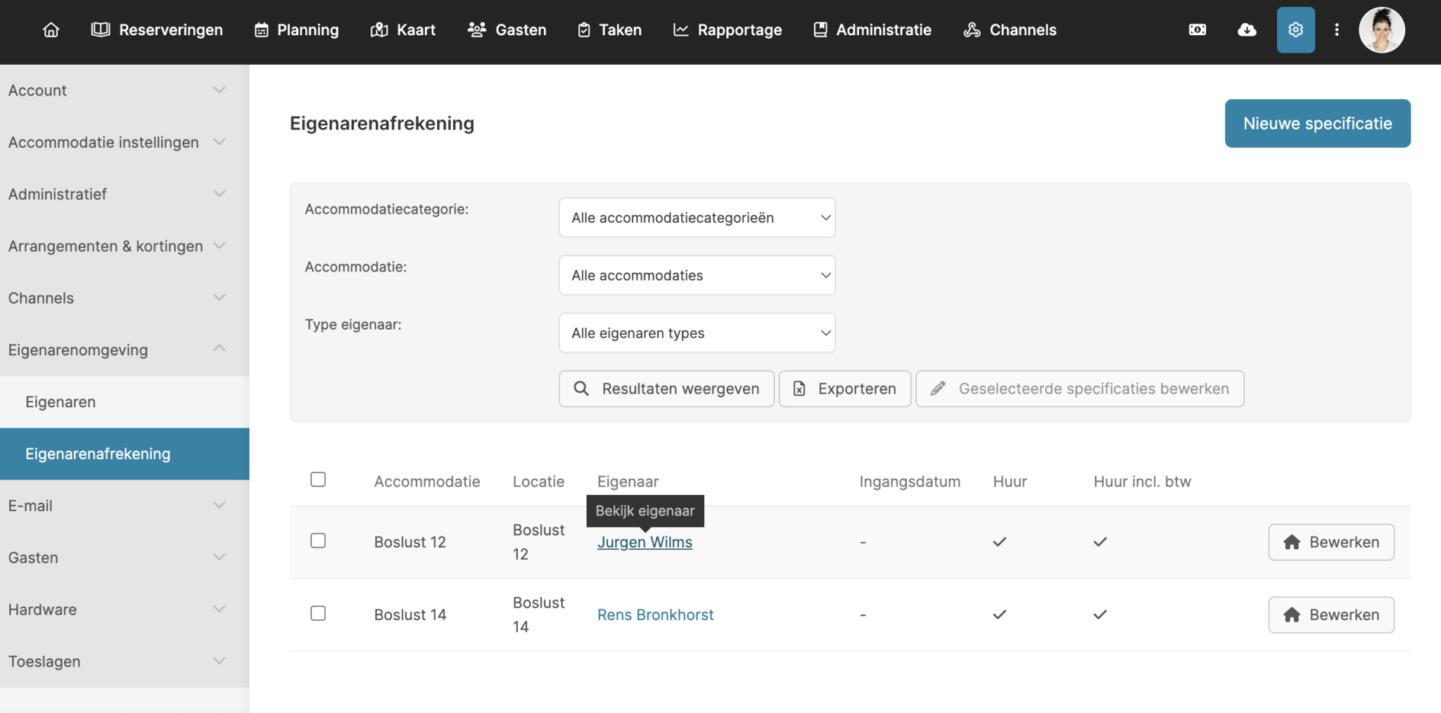Image resolution: width=1441 pixels, height=713 pixels.
Task: Open settings via the gear icon
Action: point(1295,30)
